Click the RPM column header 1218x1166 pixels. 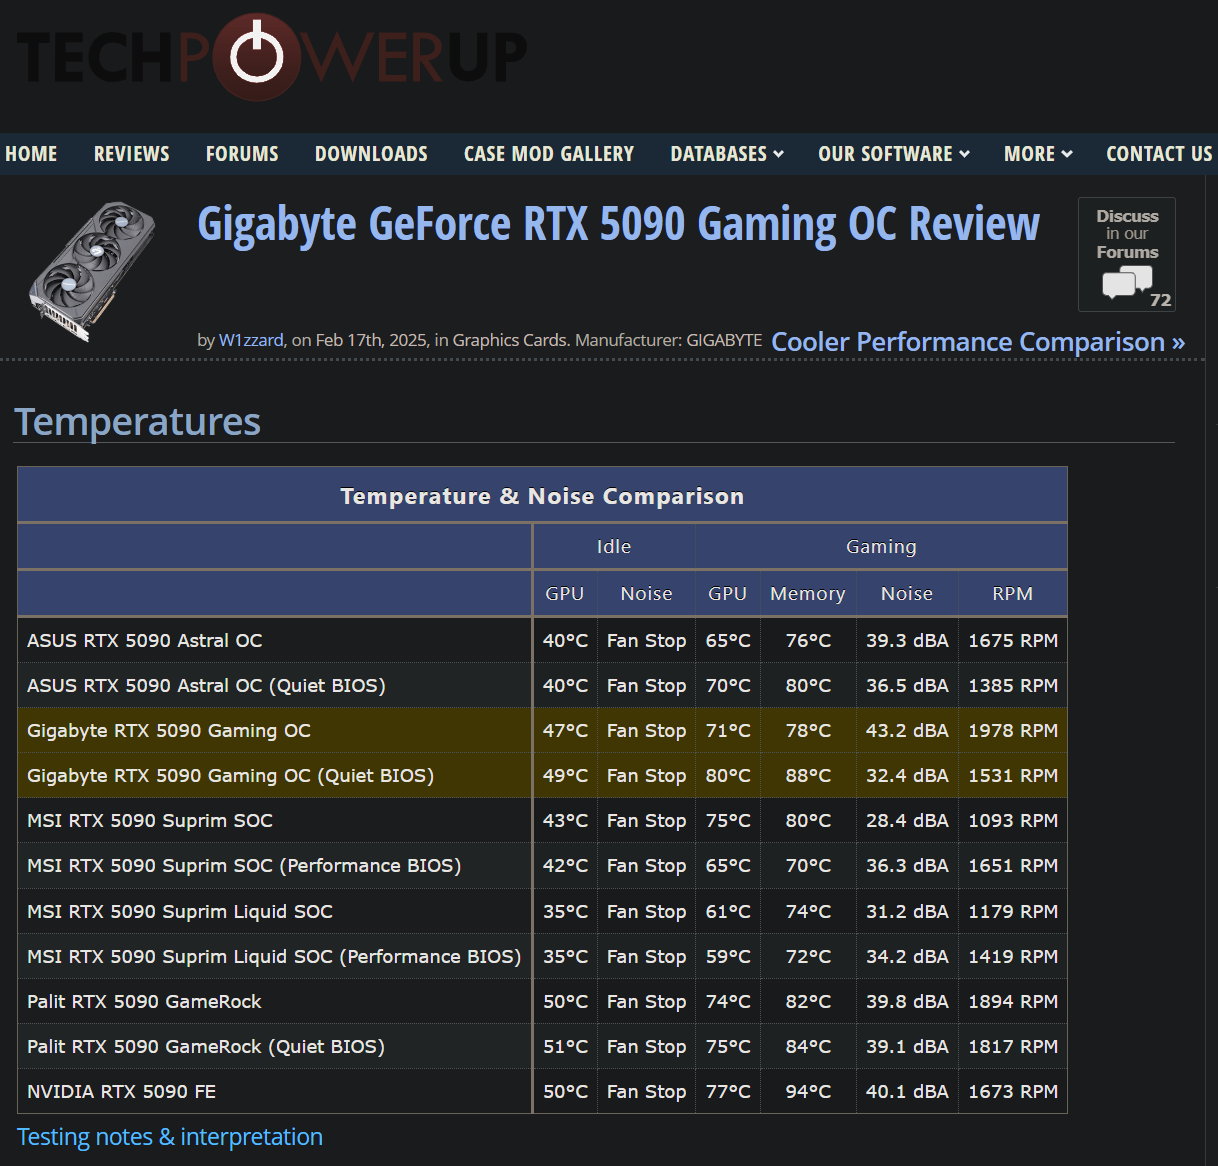[1012, 593]
